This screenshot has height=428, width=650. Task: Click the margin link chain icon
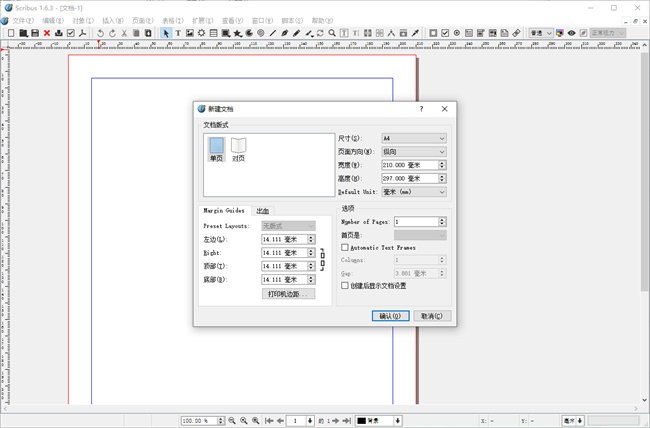click(x=322, y=260)
